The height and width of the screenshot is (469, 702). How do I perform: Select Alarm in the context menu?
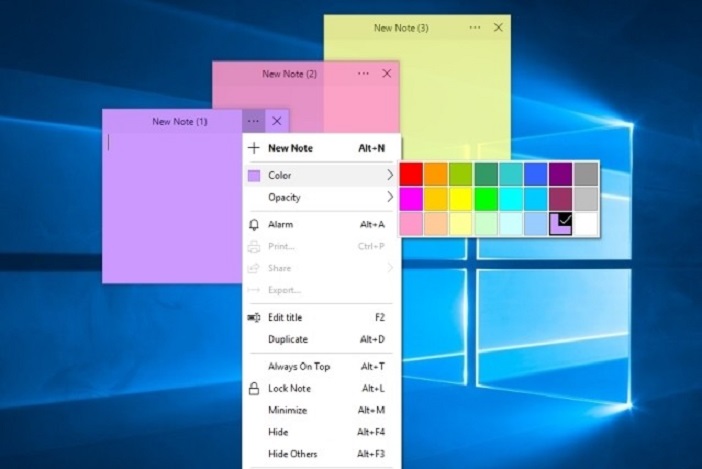pos(322,224)
